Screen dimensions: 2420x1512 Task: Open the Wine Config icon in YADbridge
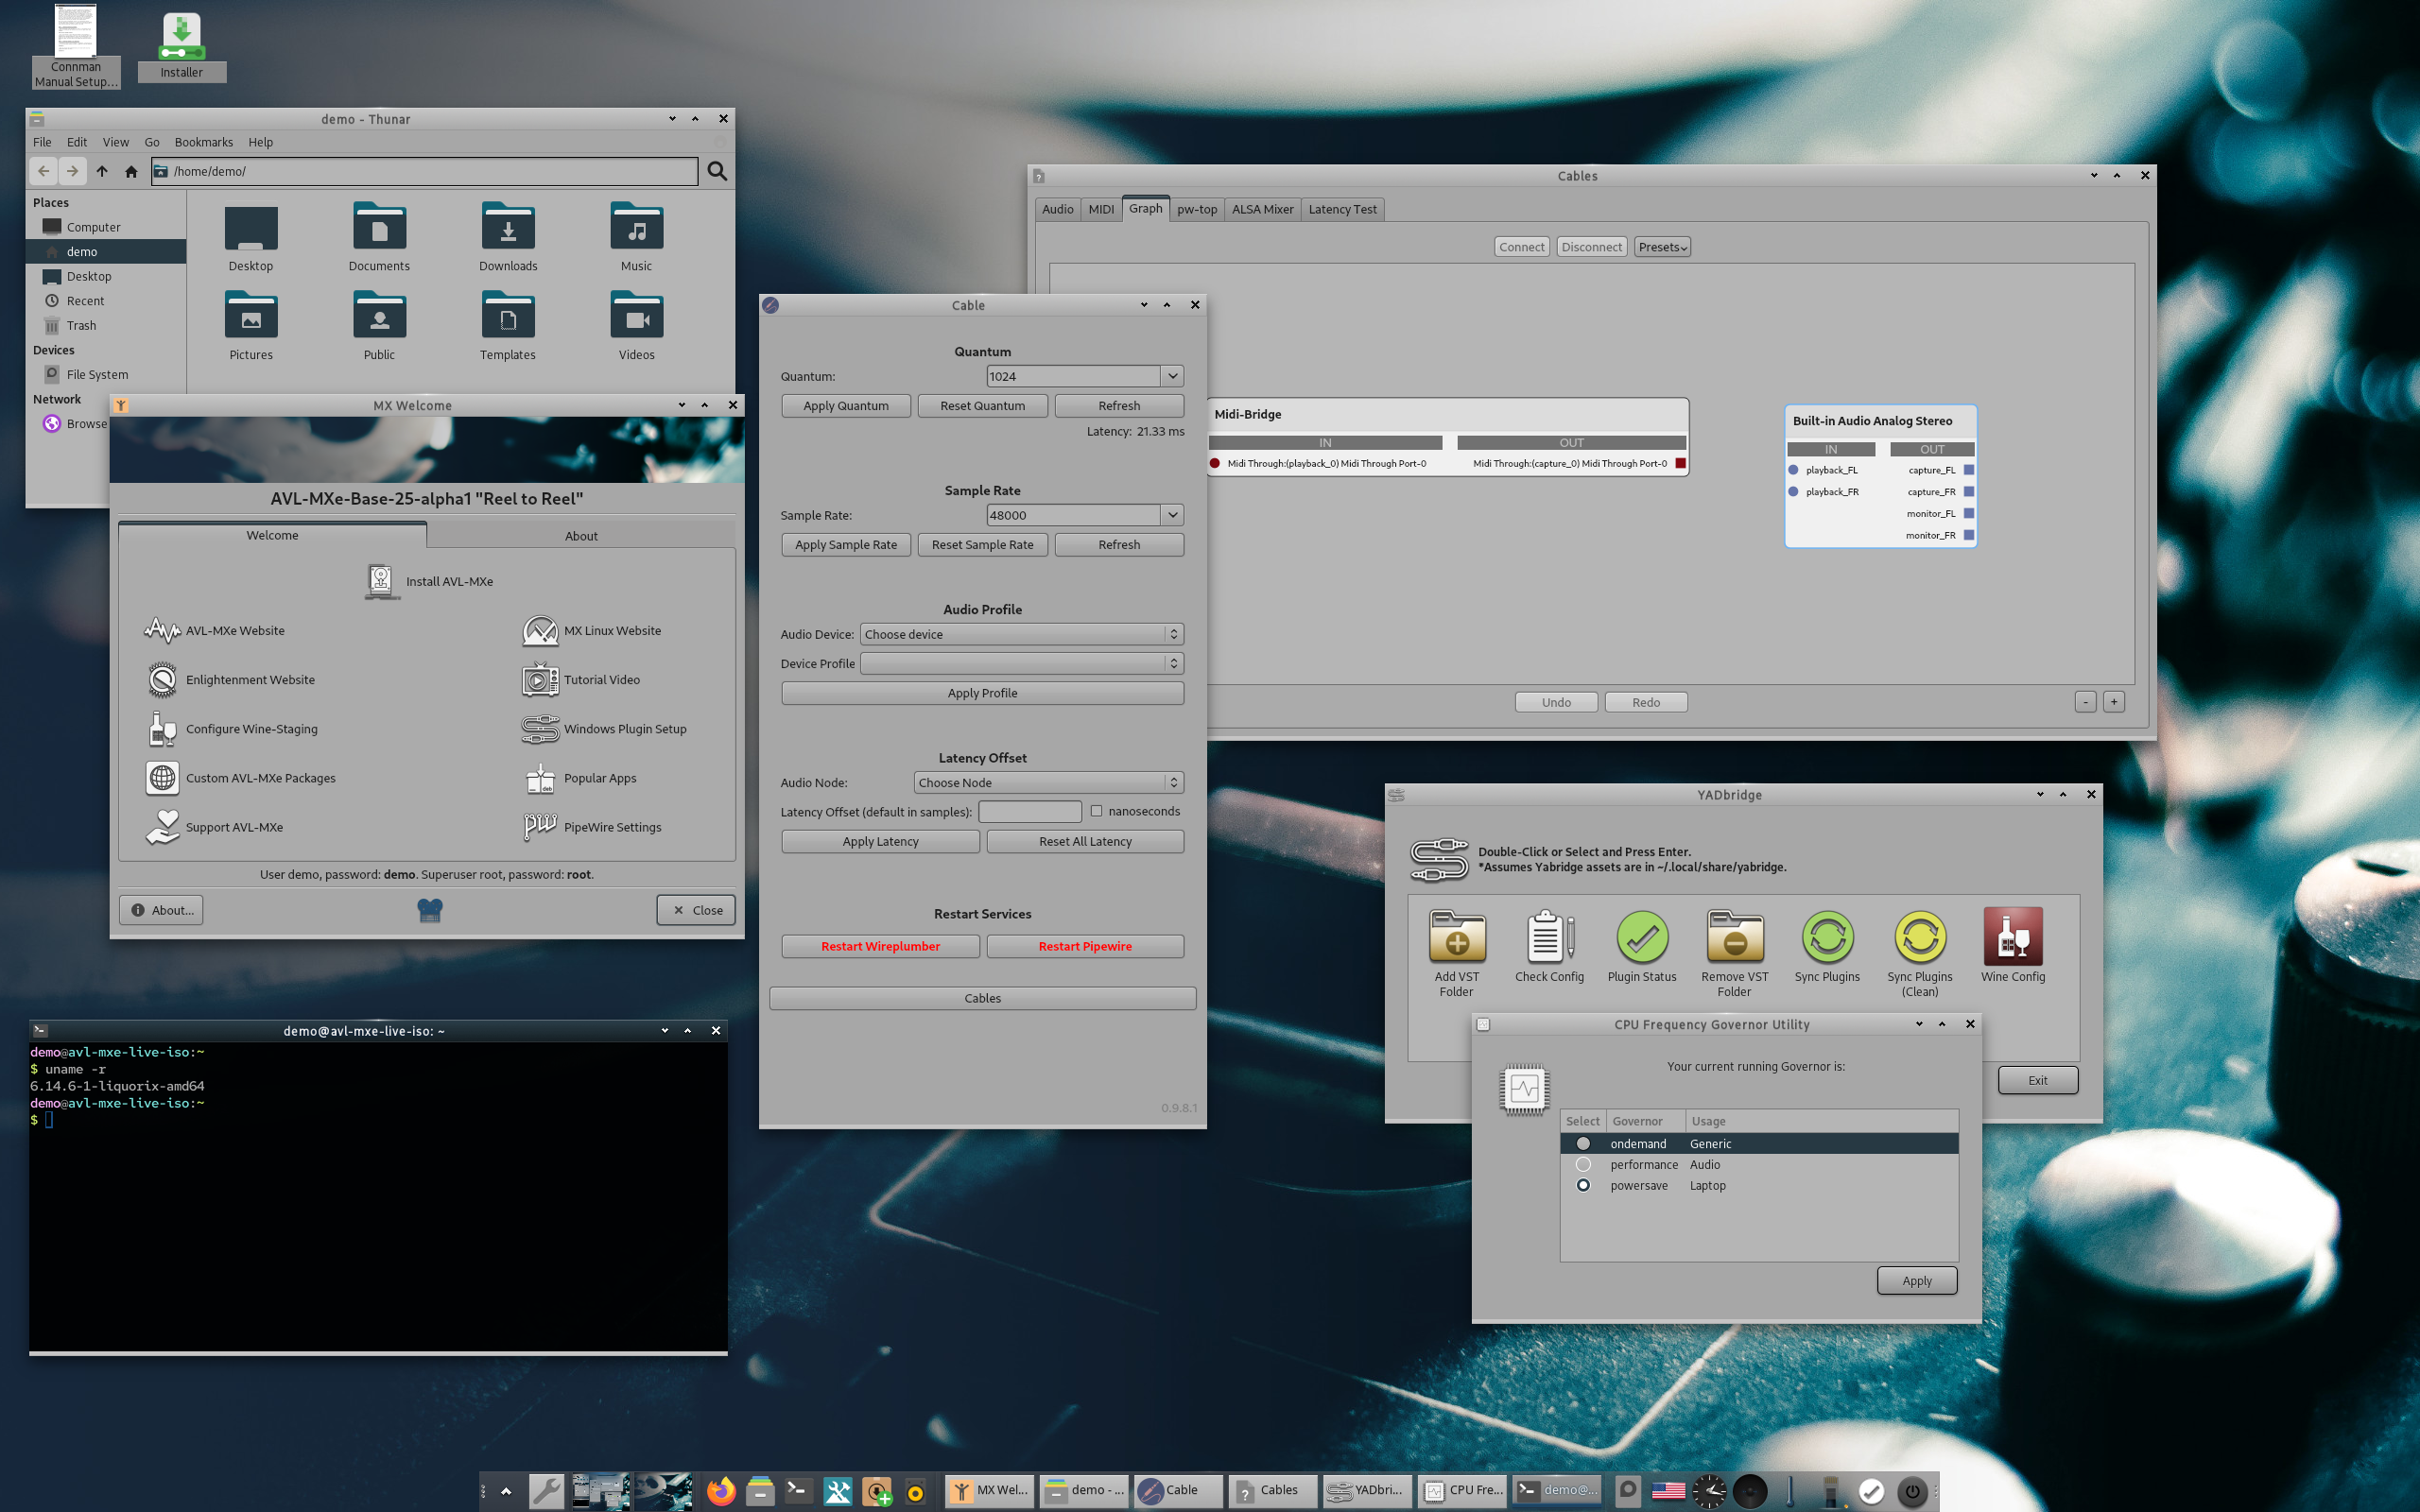(2013, 936)
